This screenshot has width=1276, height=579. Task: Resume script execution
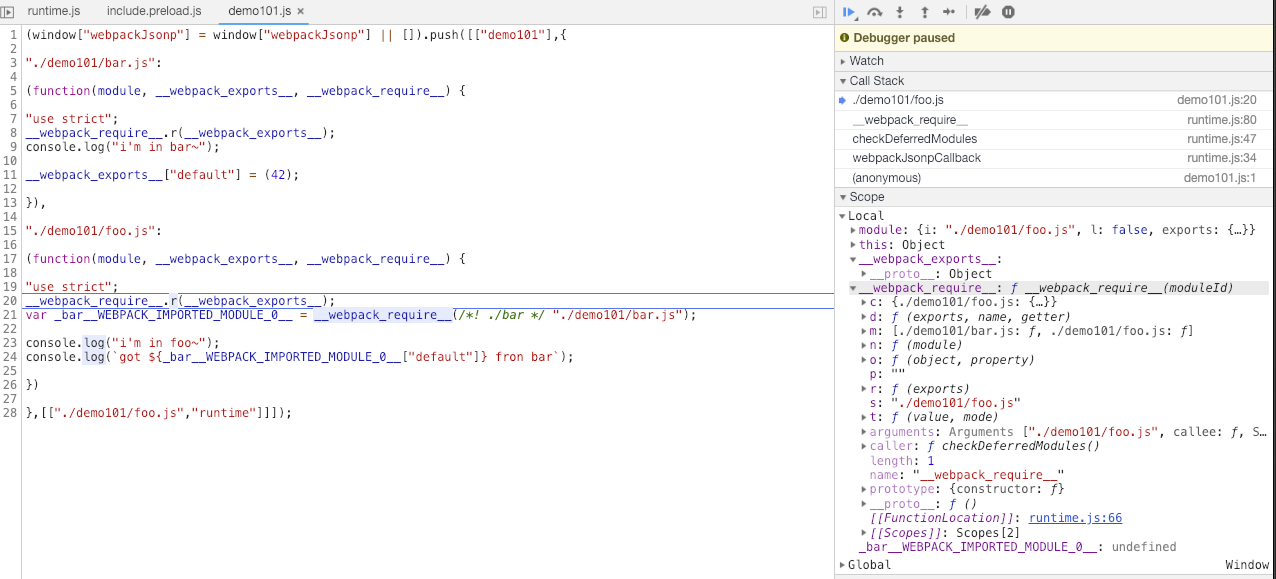click(850, 12)
